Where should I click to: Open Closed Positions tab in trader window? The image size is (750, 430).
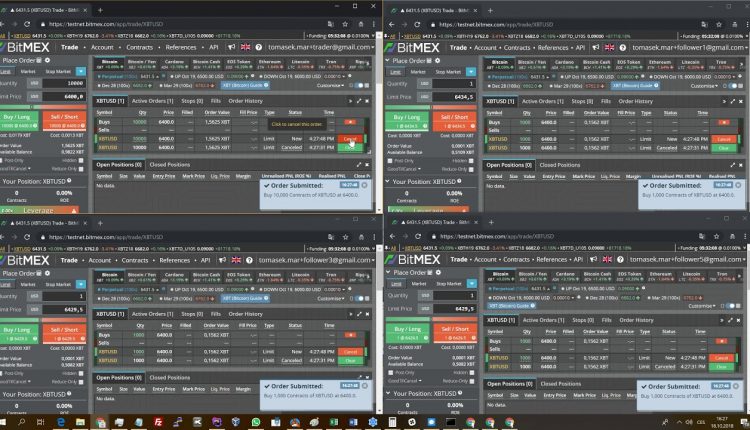click(x=169, y=165)
